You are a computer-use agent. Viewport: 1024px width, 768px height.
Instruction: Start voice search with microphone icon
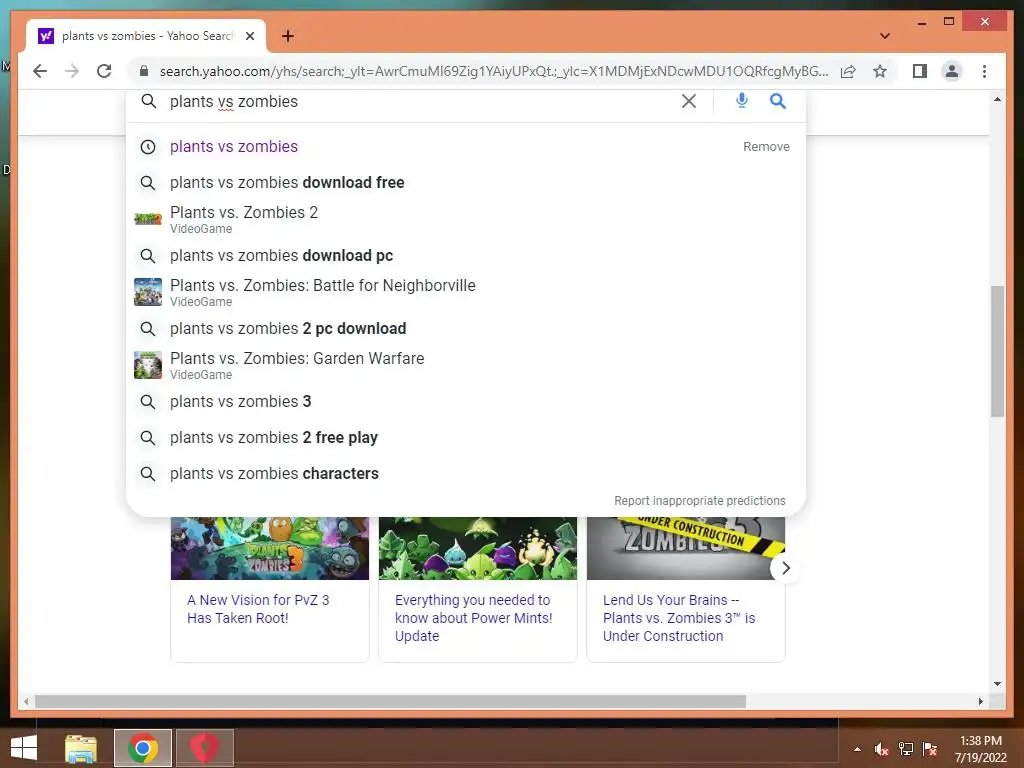(741, 101)
